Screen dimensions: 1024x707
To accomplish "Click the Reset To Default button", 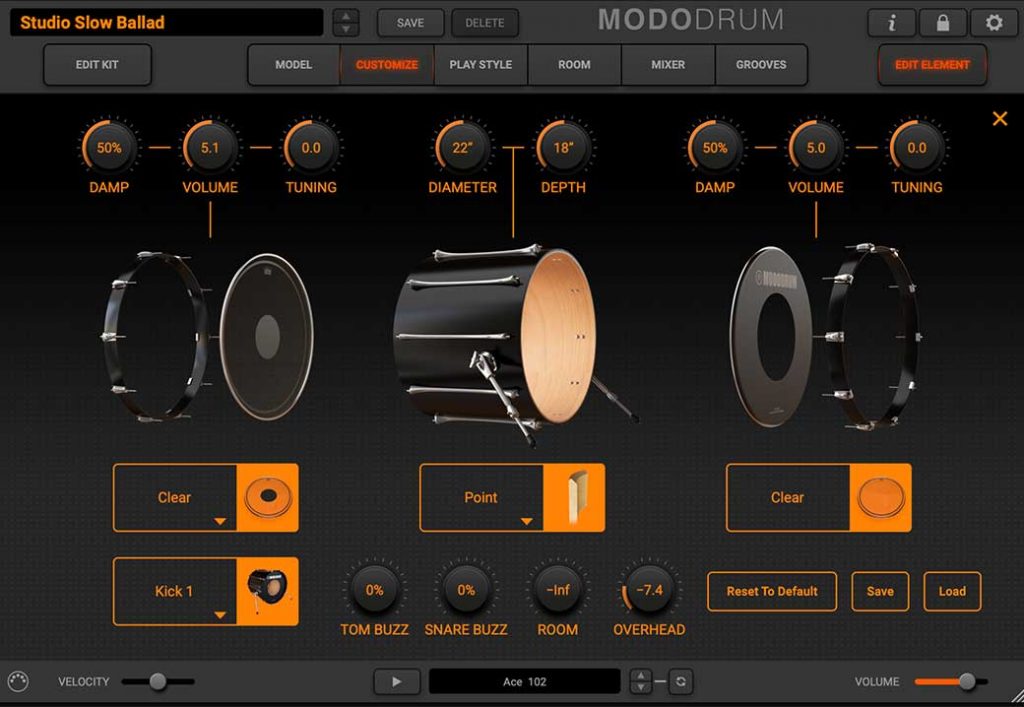I will (x=772, y=591).
